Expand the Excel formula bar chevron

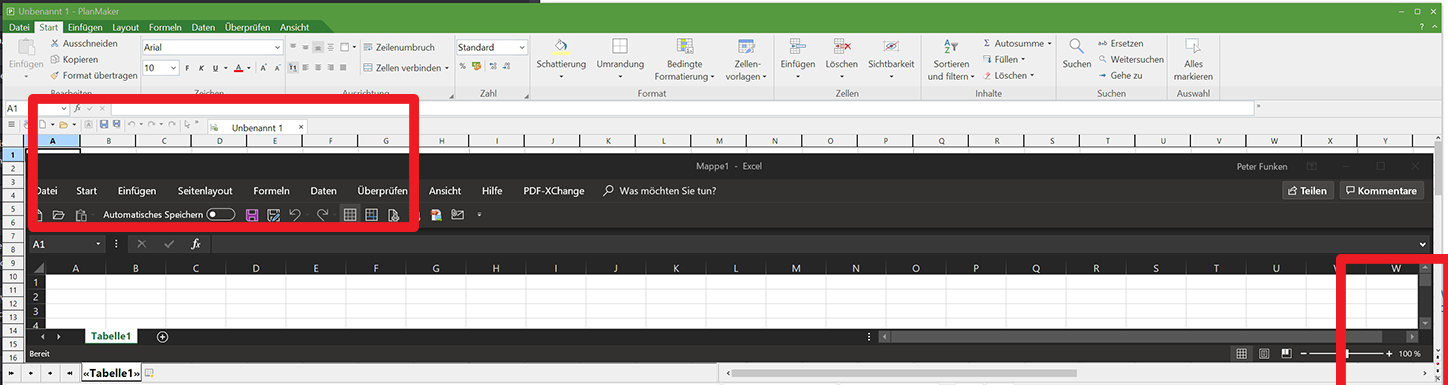[x=1422, y=244]
